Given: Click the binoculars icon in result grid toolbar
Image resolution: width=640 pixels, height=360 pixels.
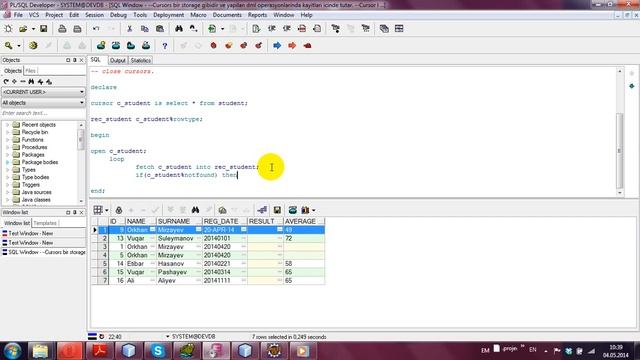Looking at the screenshot, I should 196,210.
